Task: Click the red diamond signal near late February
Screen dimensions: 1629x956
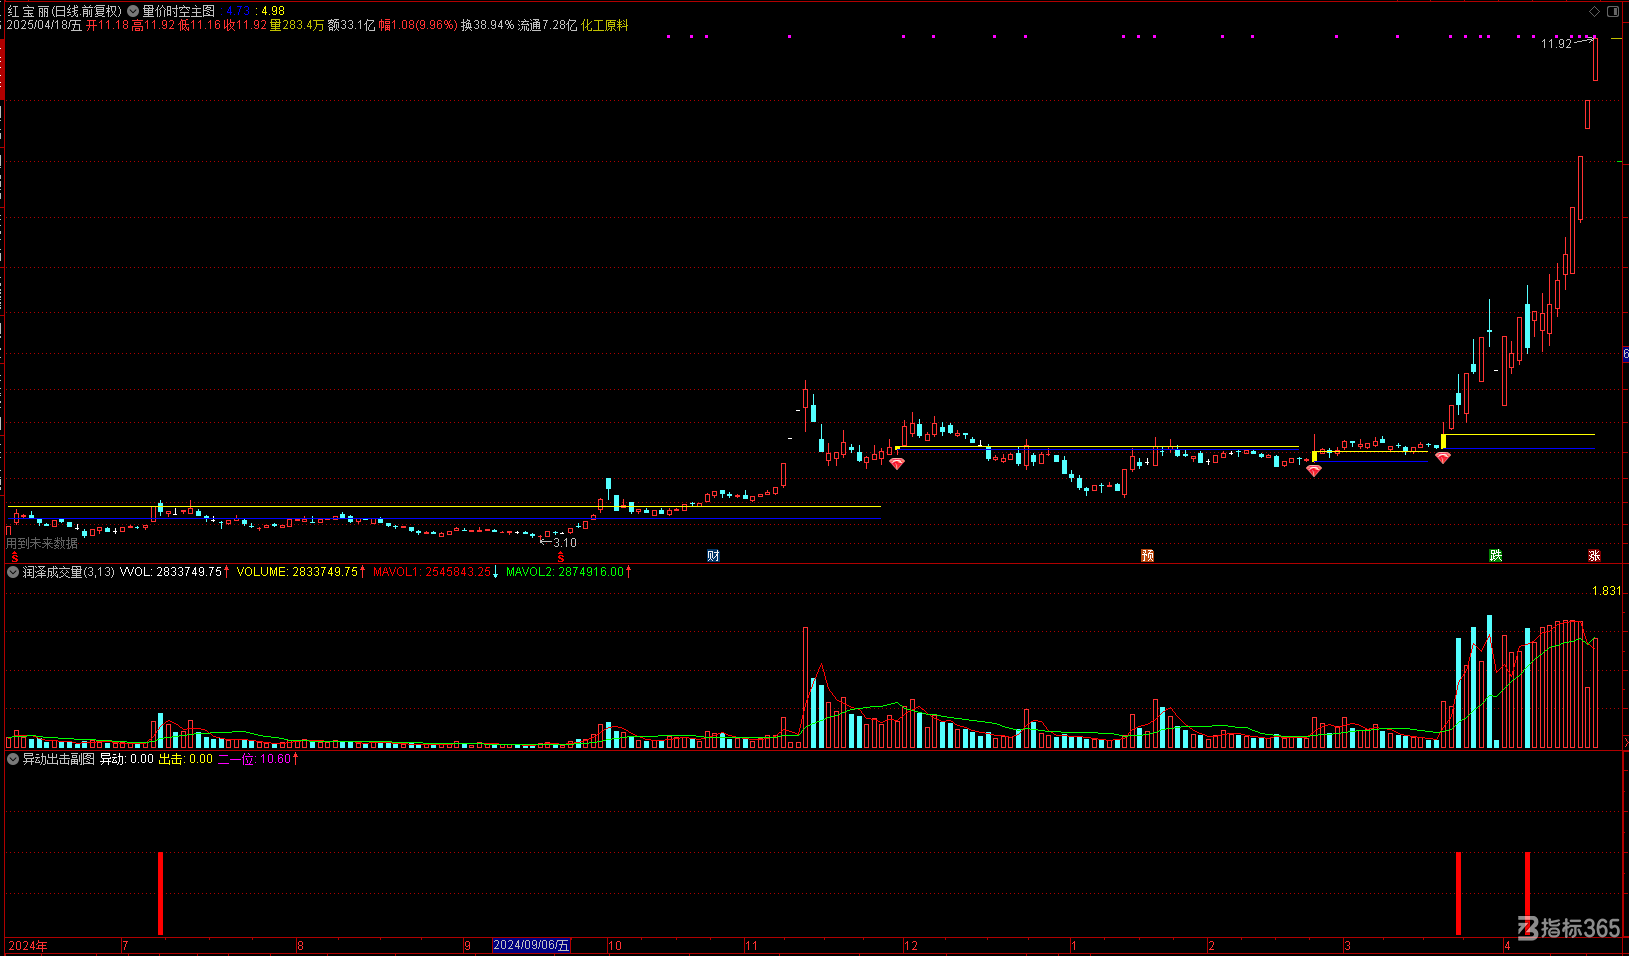Action: point(1314,470)
